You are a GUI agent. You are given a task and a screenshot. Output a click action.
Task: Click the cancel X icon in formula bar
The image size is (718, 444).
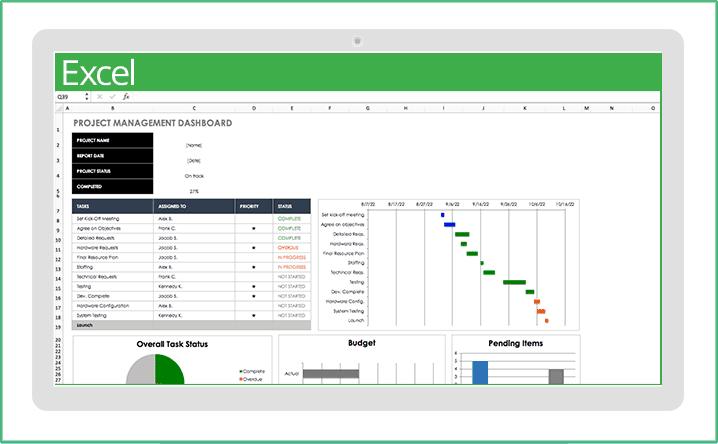pos(100,97)
